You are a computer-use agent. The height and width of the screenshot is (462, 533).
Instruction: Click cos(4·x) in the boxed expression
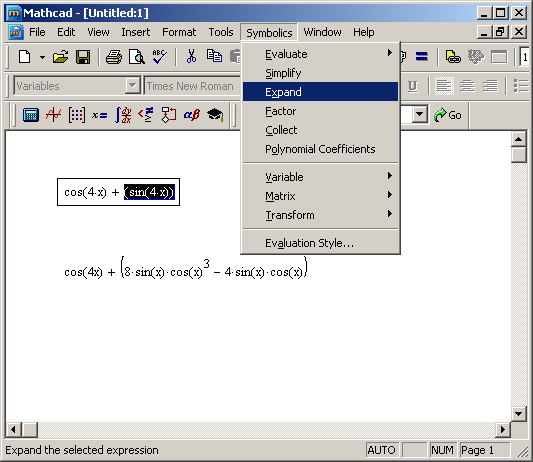[x=85, y=192]
